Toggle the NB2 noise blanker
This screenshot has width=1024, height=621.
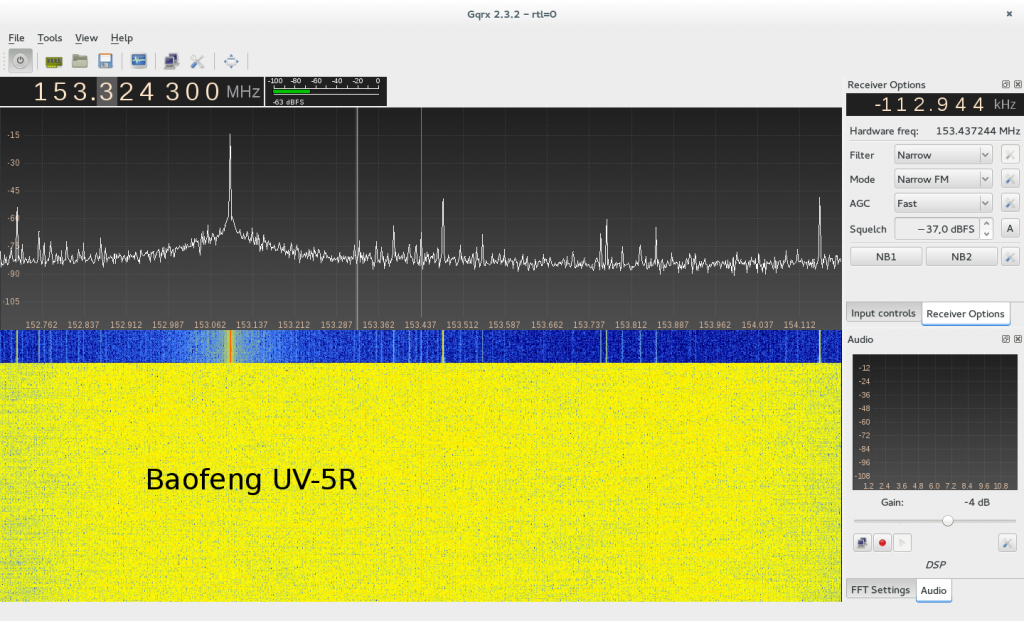click(x=961, y=257)
